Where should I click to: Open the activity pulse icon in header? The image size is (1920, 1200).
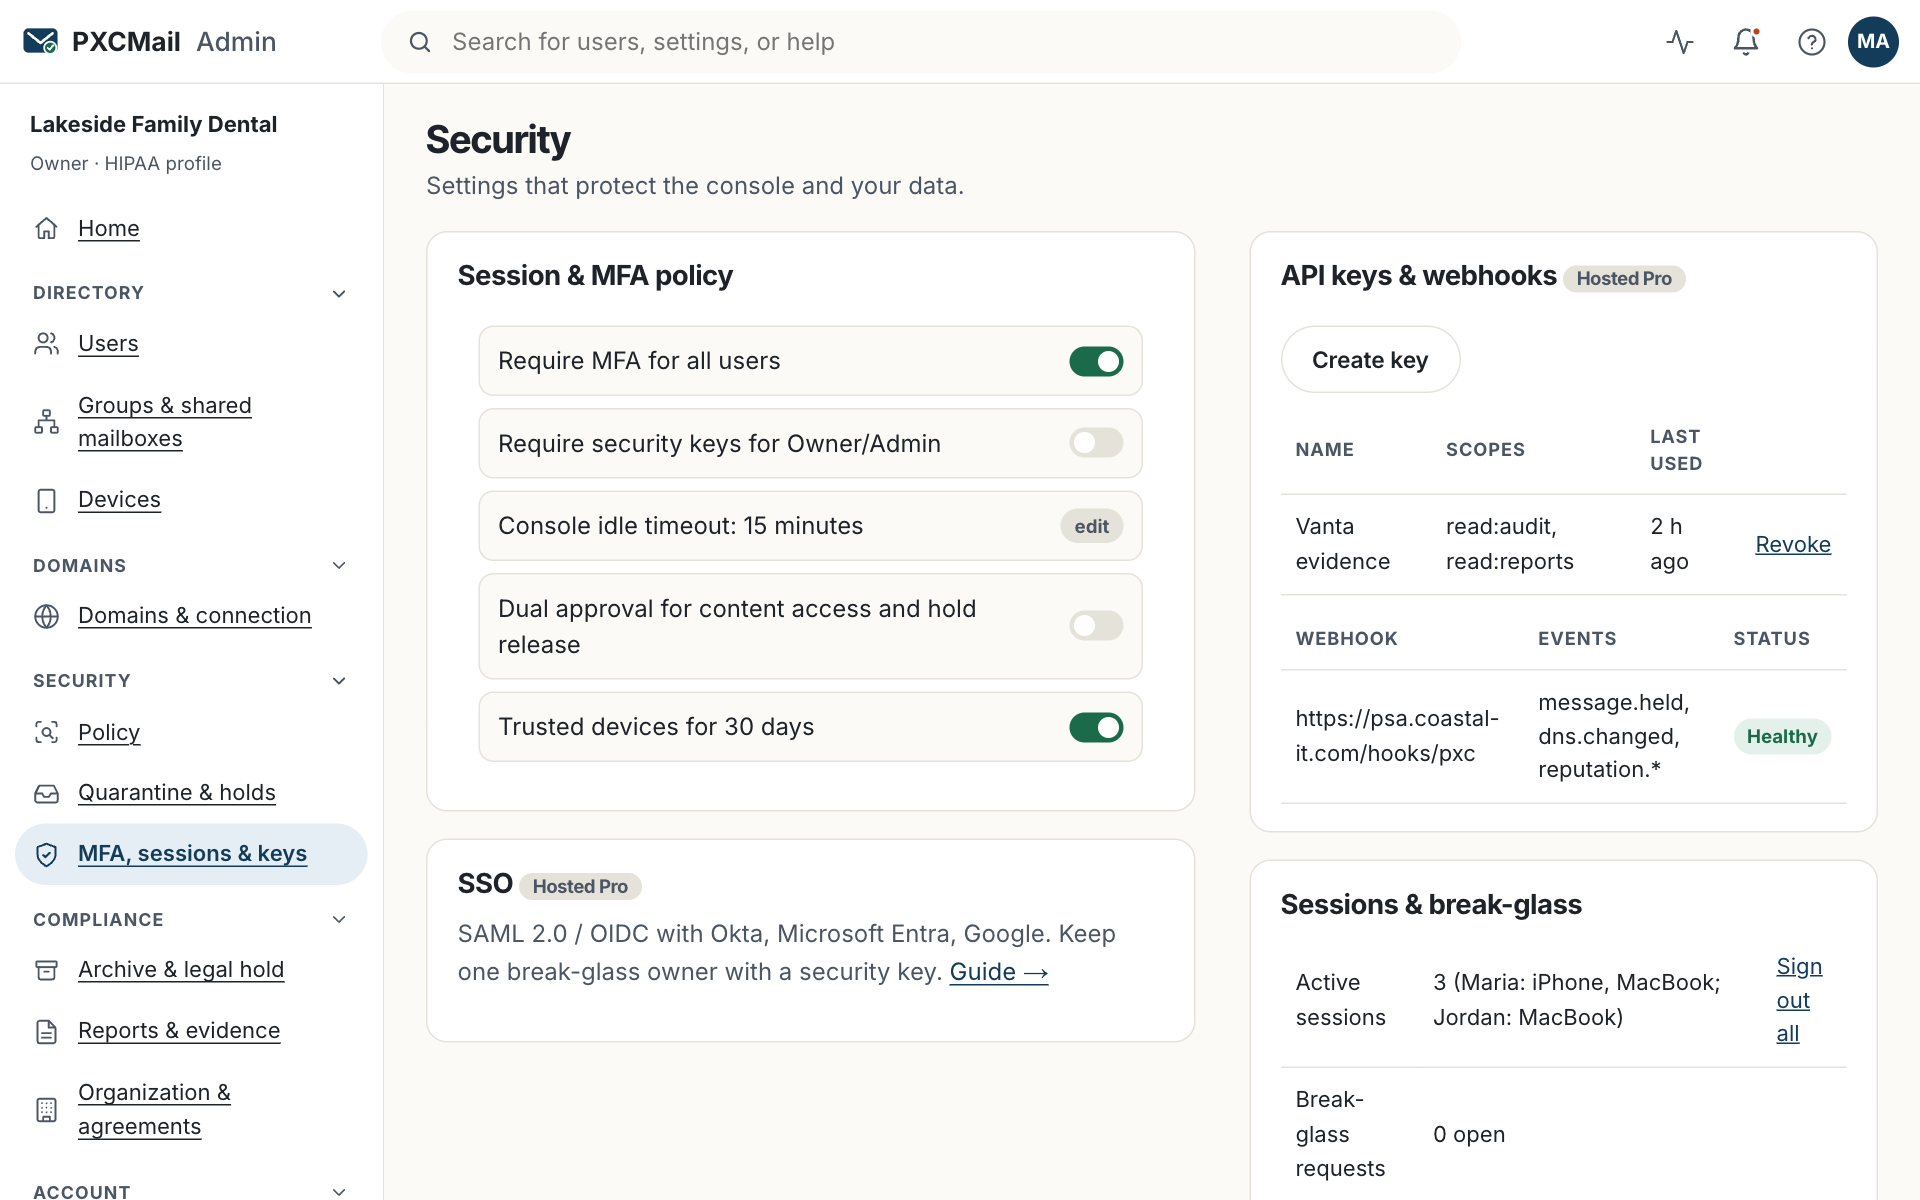coord(1680,41)
